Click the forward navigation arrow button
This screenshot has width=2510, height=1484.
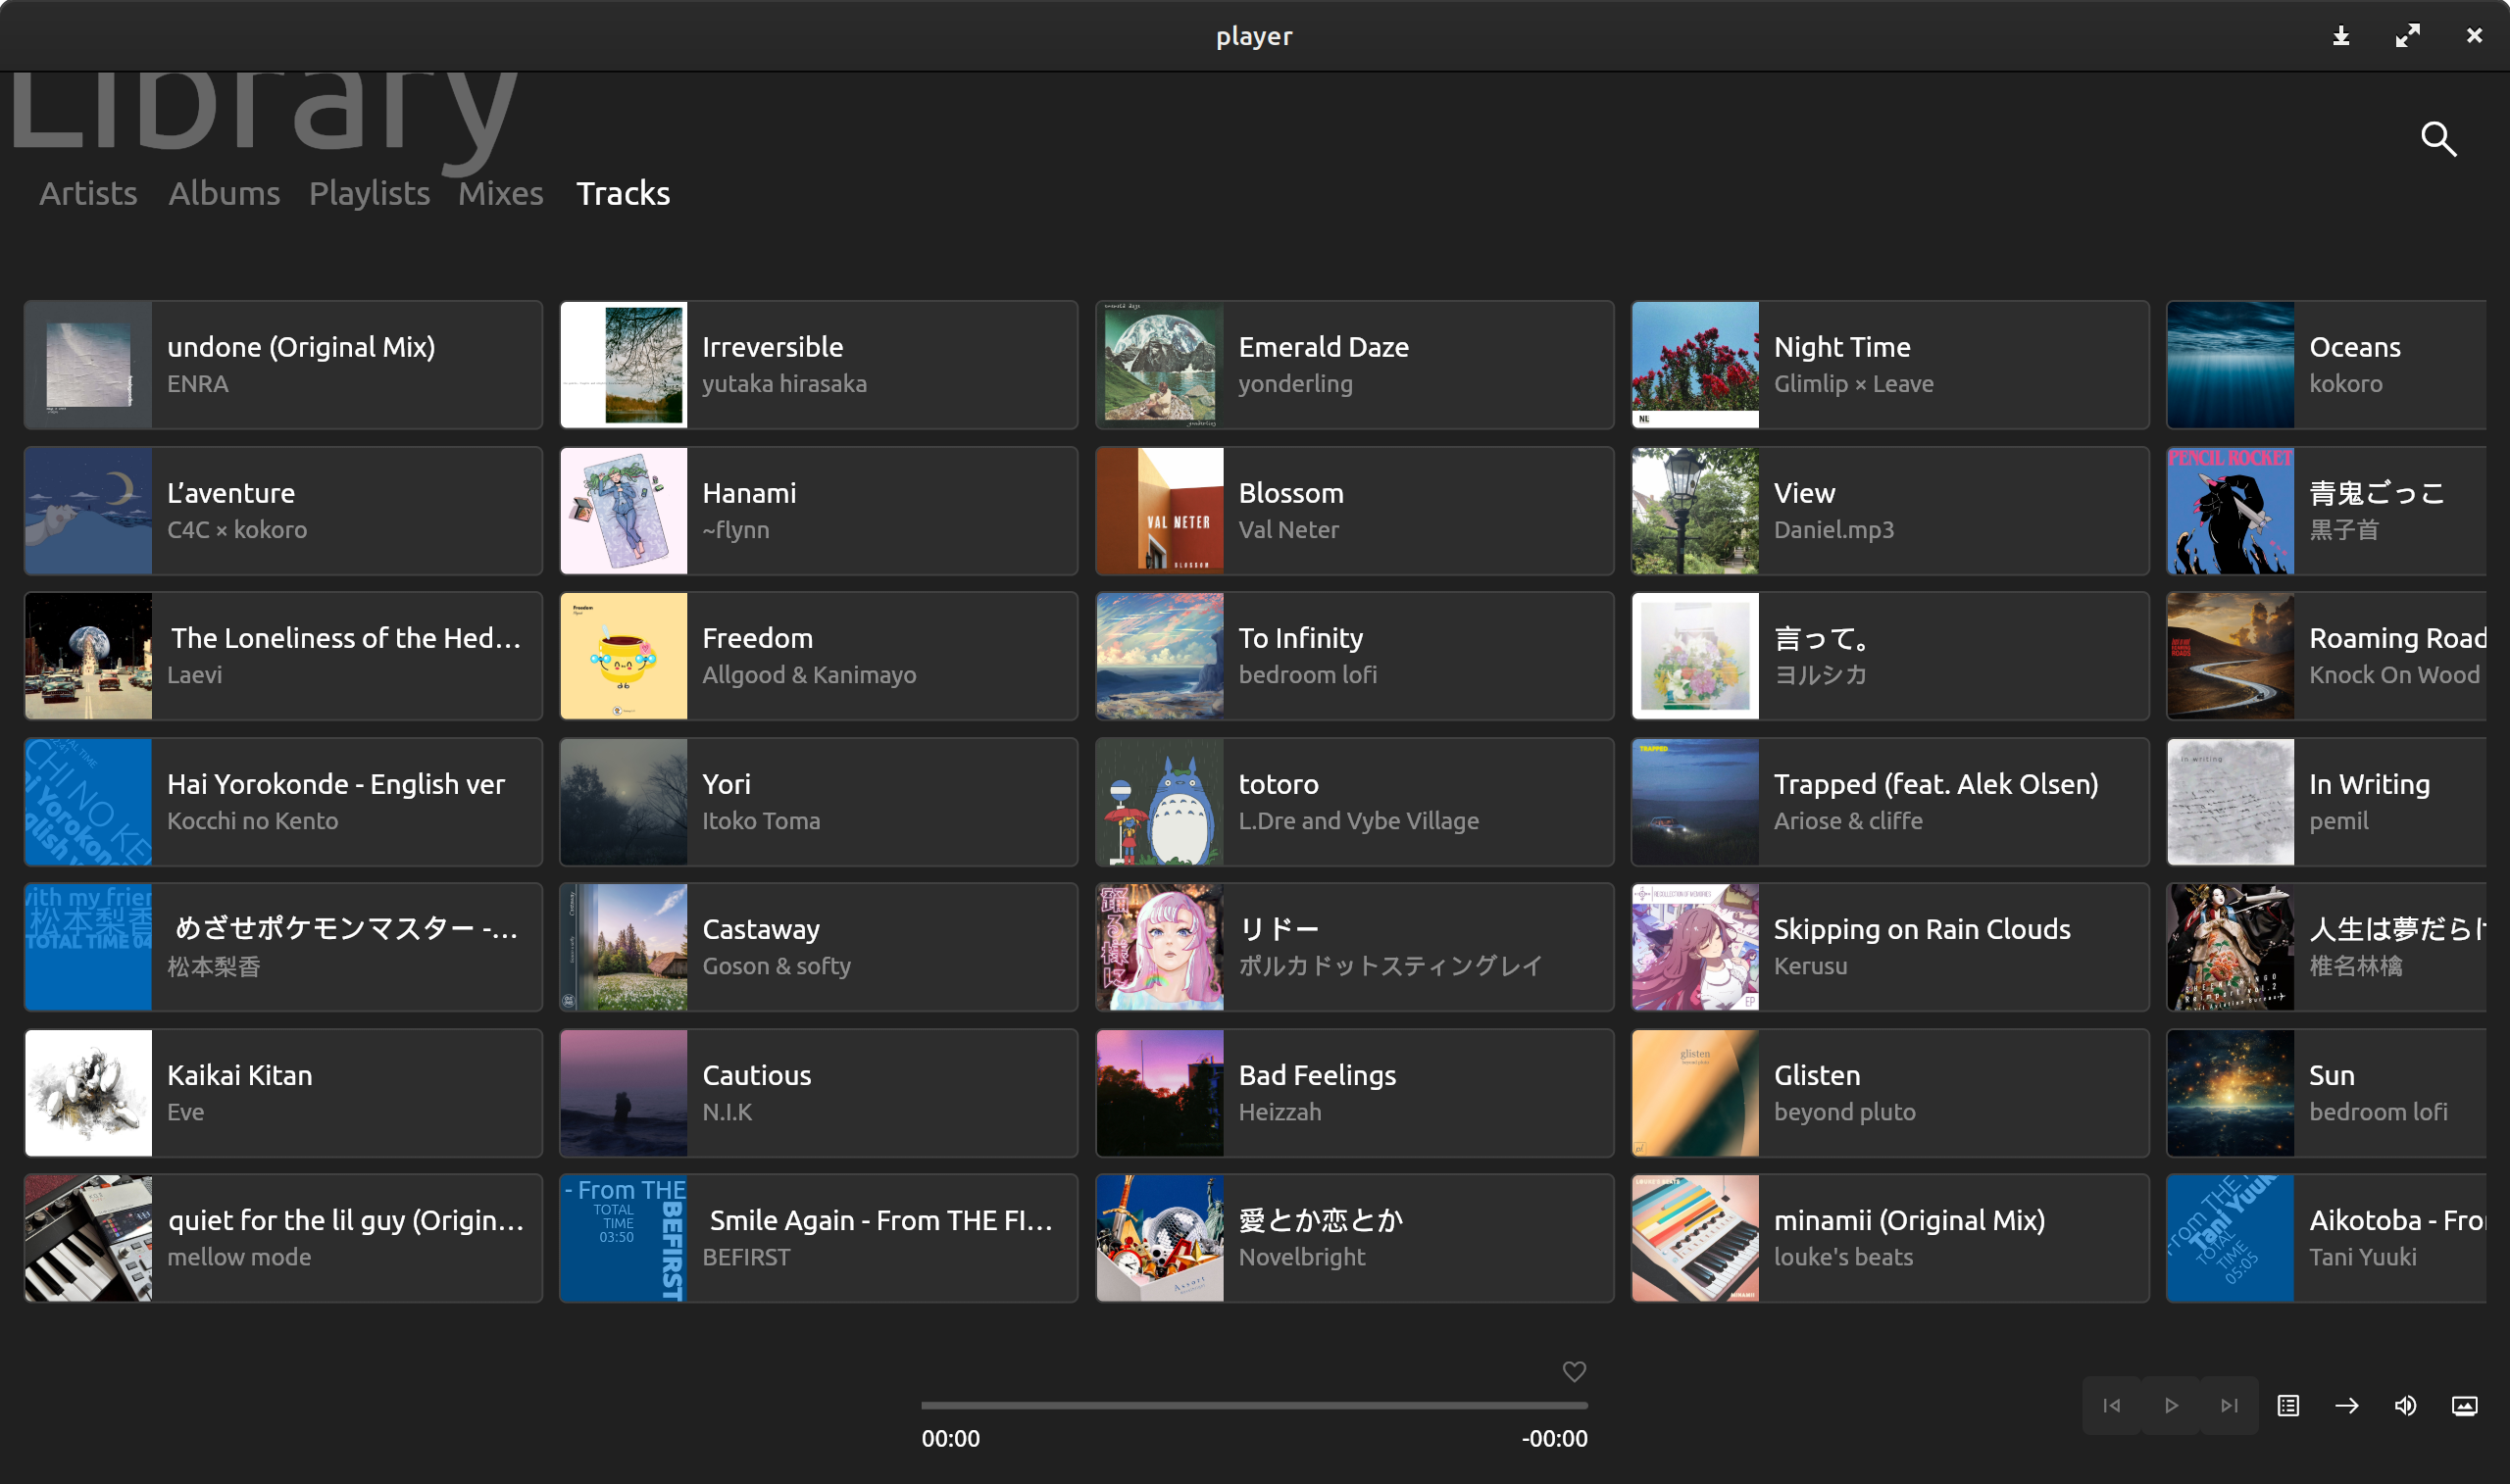click(2345, 1405)
